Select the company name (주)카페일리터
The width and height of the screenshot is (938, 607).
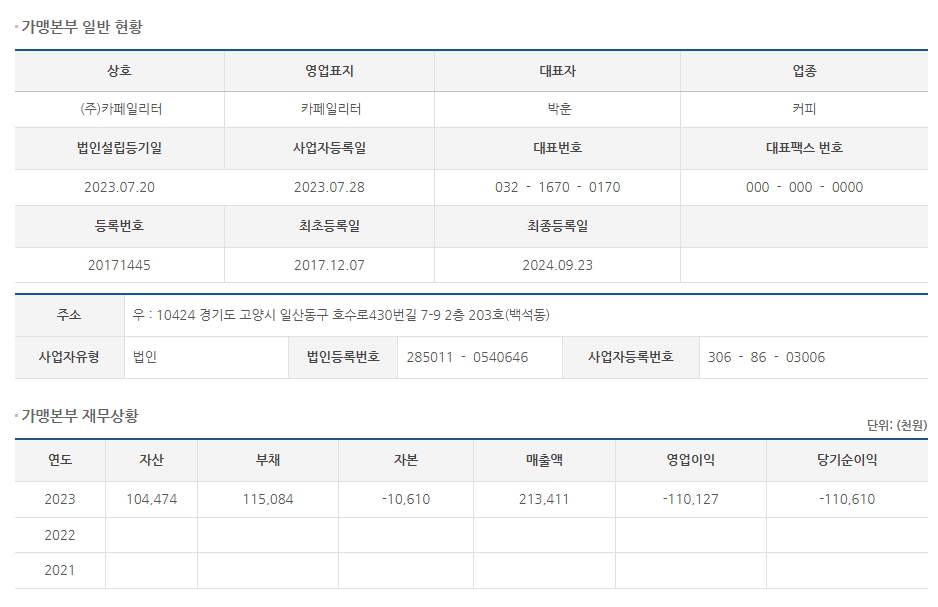pyautogui.click(x=121, y=109)
